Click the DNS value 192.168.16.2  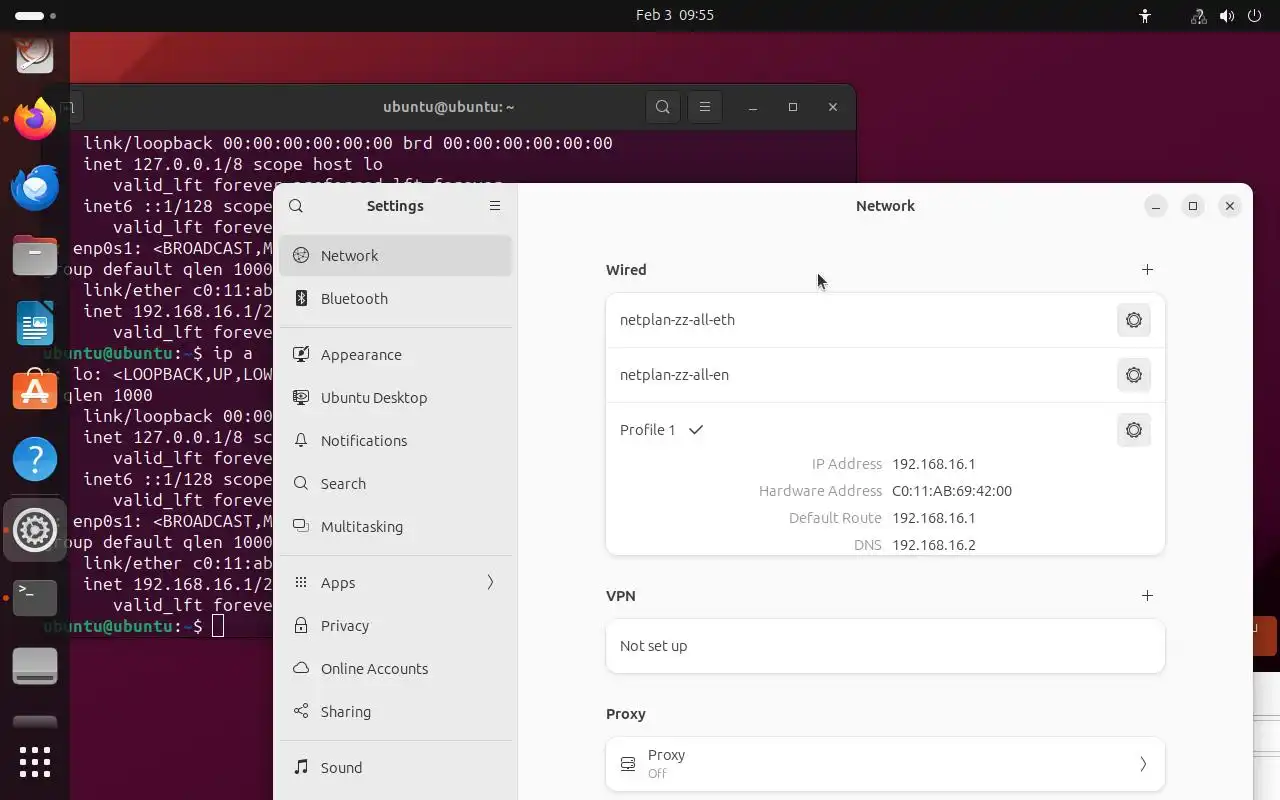[934, 545]
